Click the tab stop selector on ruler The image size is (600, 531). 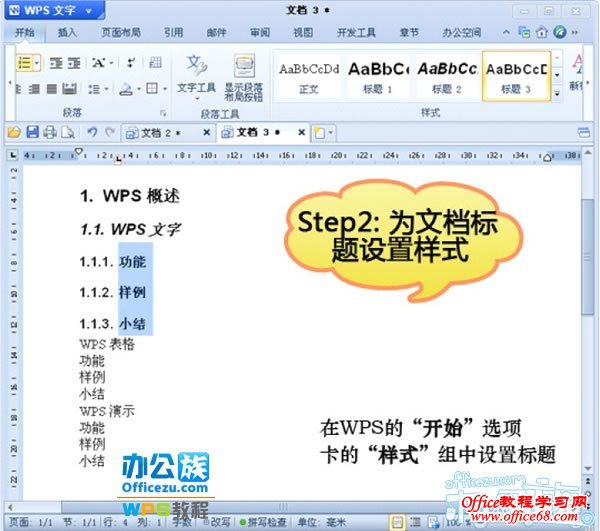pyautogui.click(x=13, y=155)
